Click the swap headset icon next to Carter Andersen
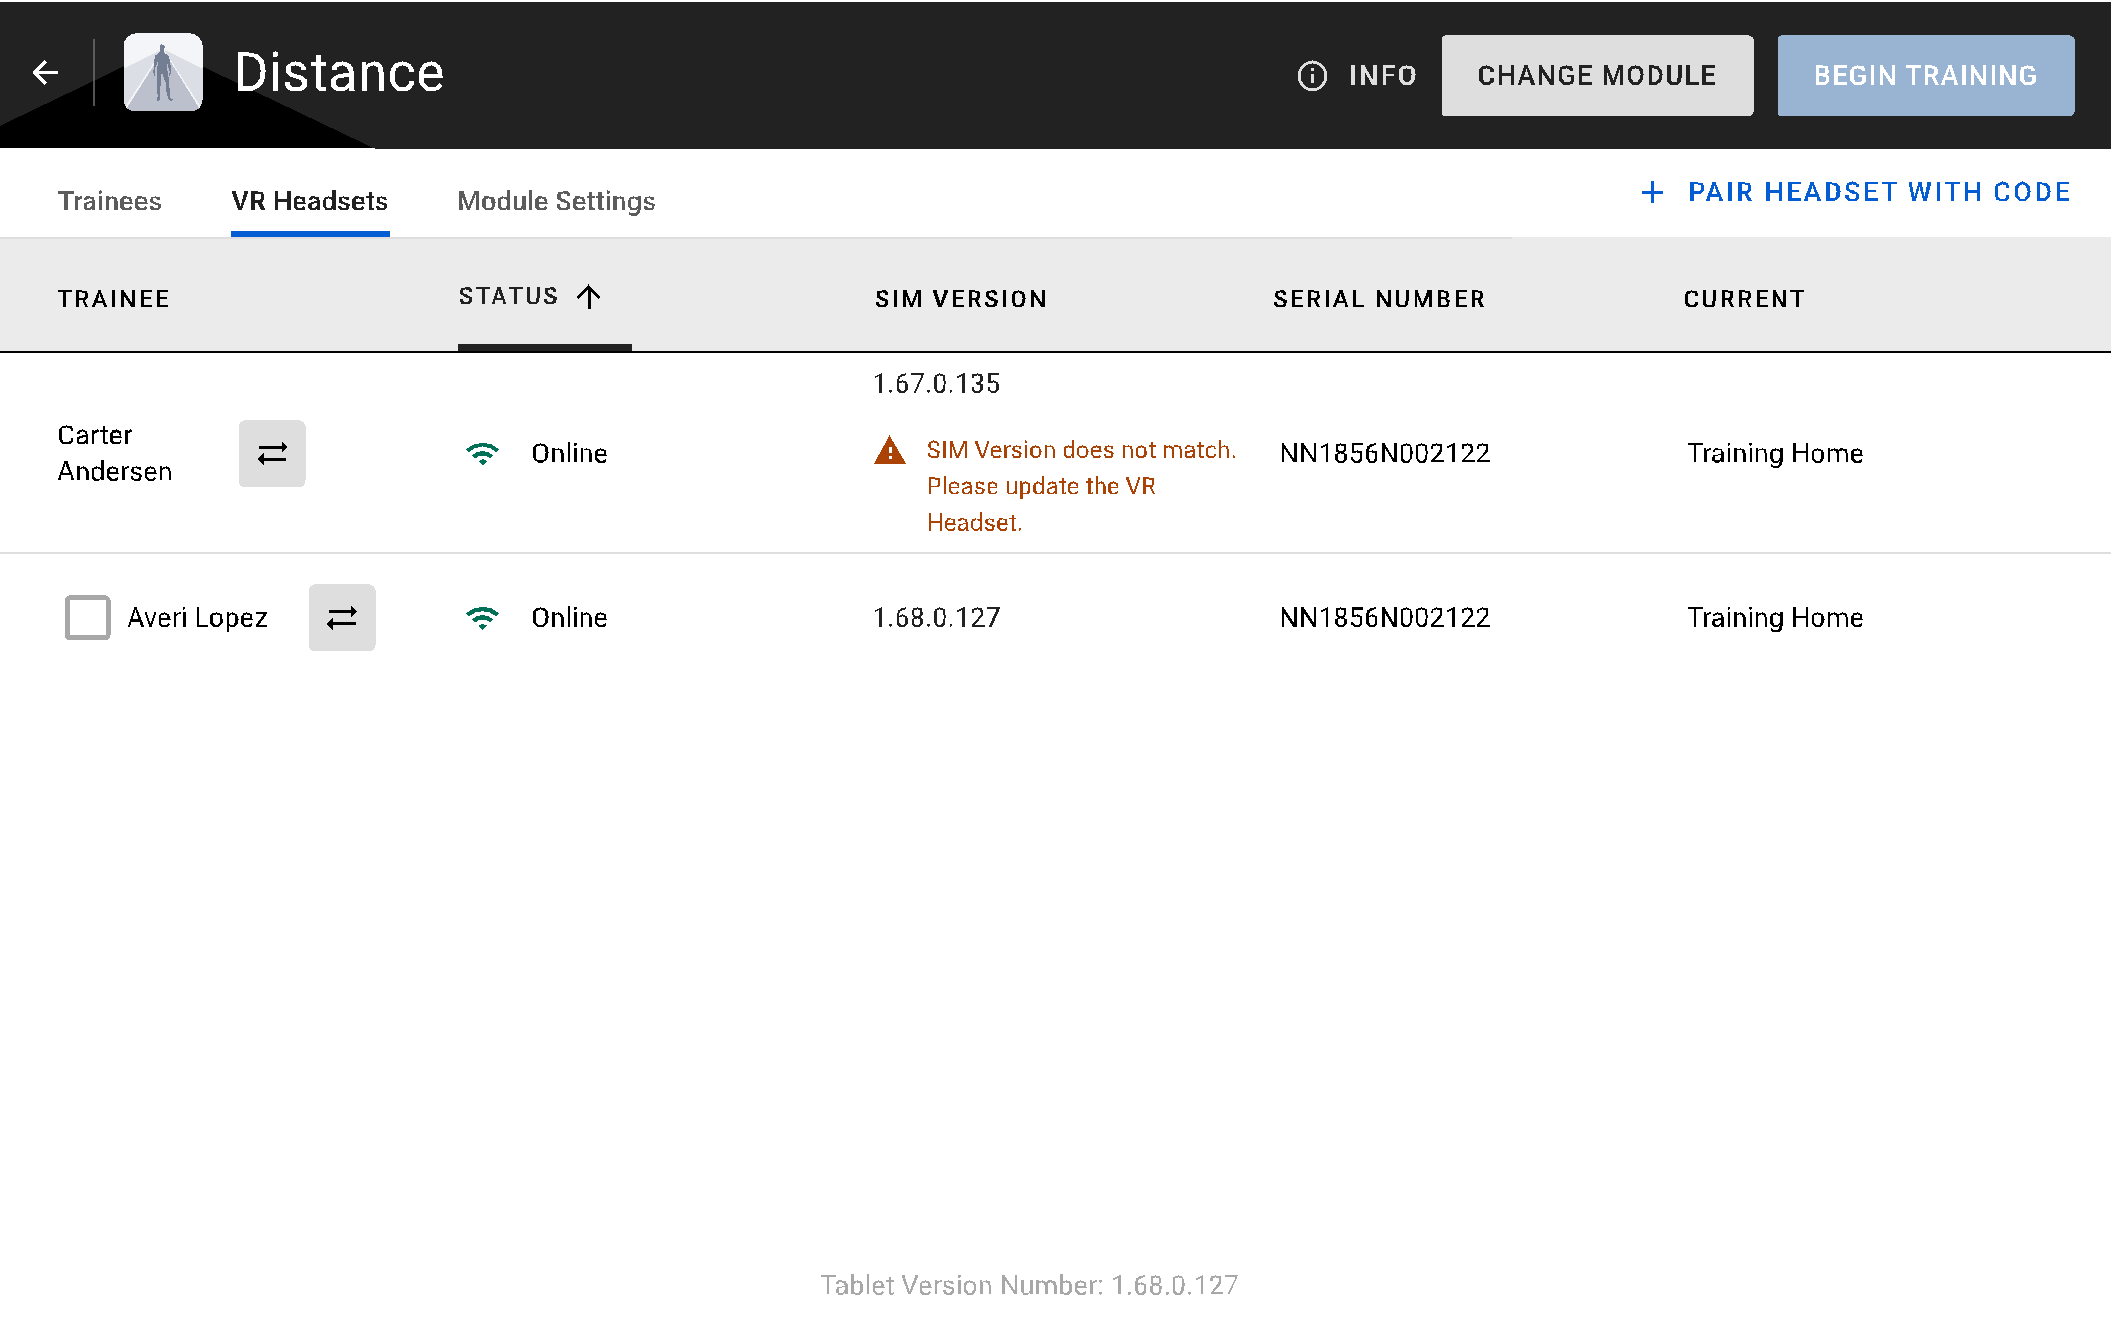Viewport: 2111px width, 1322px height. coord(272,453)
